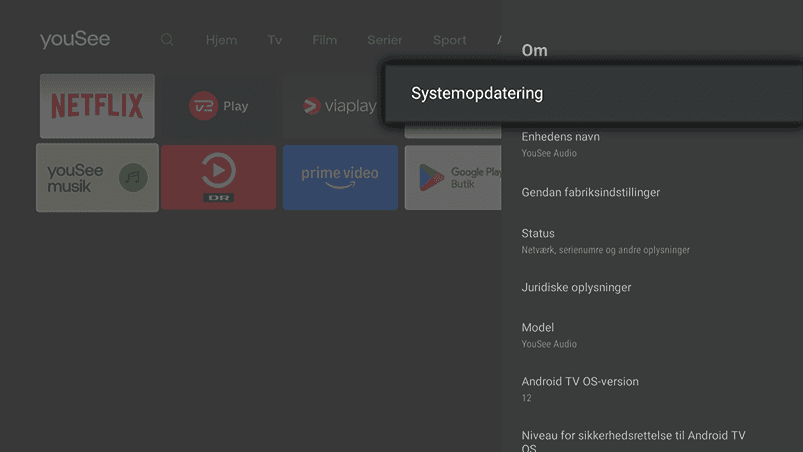Open Google Play Butik tile
The image size is (803, 452).
pos(453,178)
